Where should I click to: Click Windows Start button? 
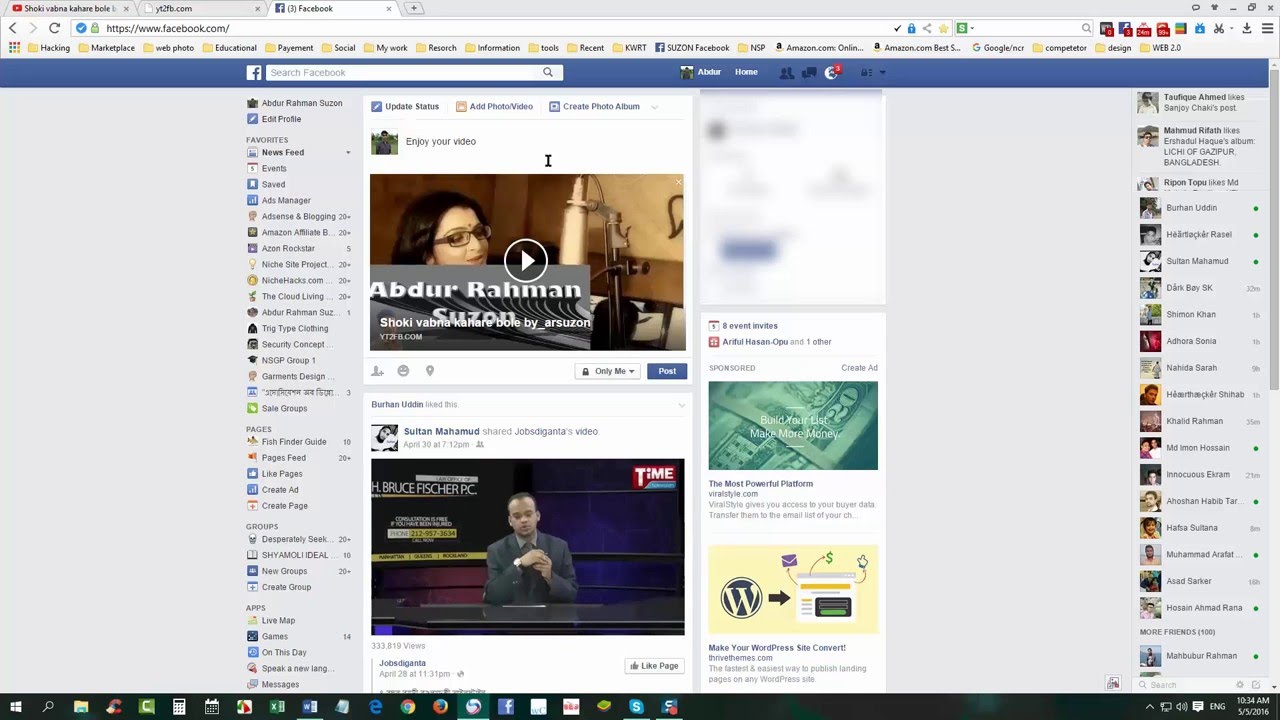pos(16,706)
